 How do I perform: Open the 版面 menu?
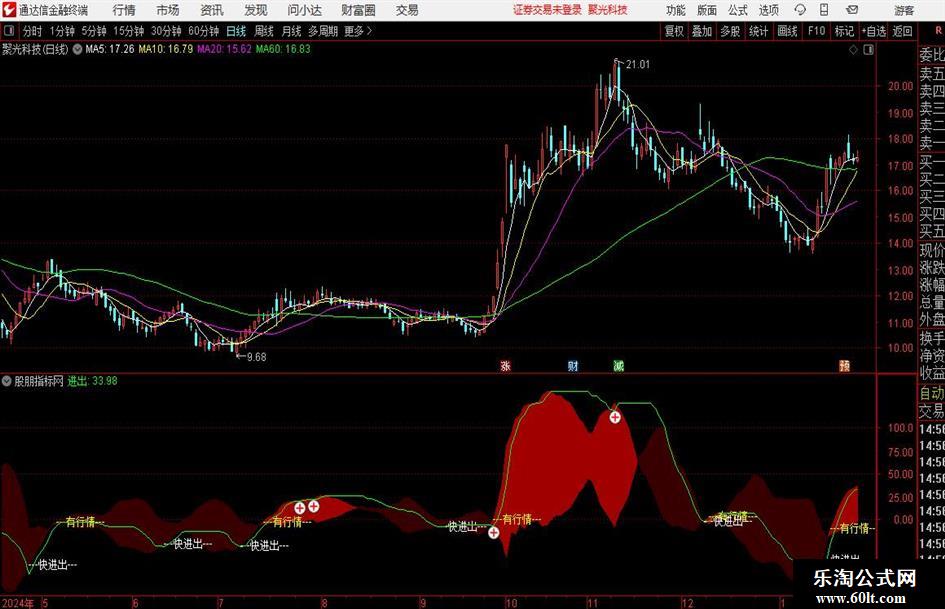pyautogui.click(x=707, y=10)
